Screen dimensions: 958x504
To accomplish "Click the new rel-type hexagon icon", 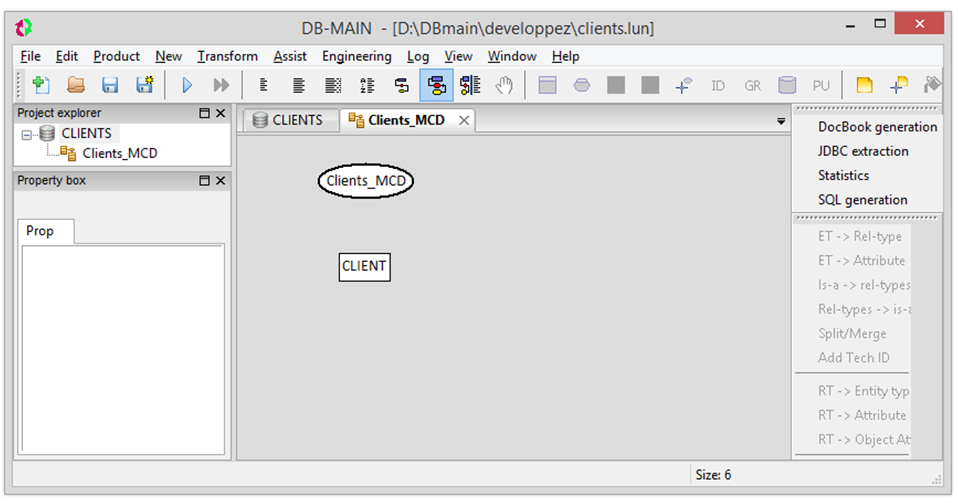I will [x=582, y=85].
